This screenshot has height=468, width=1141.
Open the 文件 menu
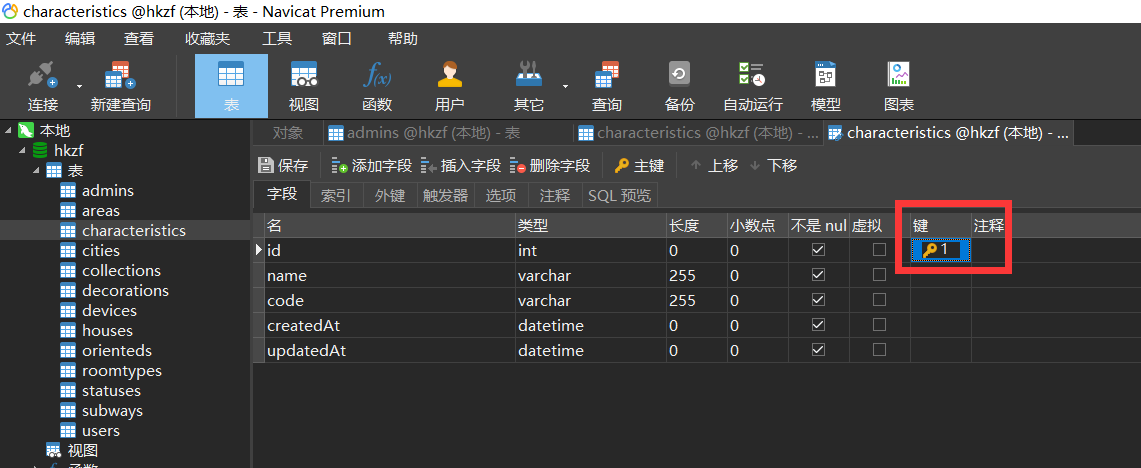20,39
